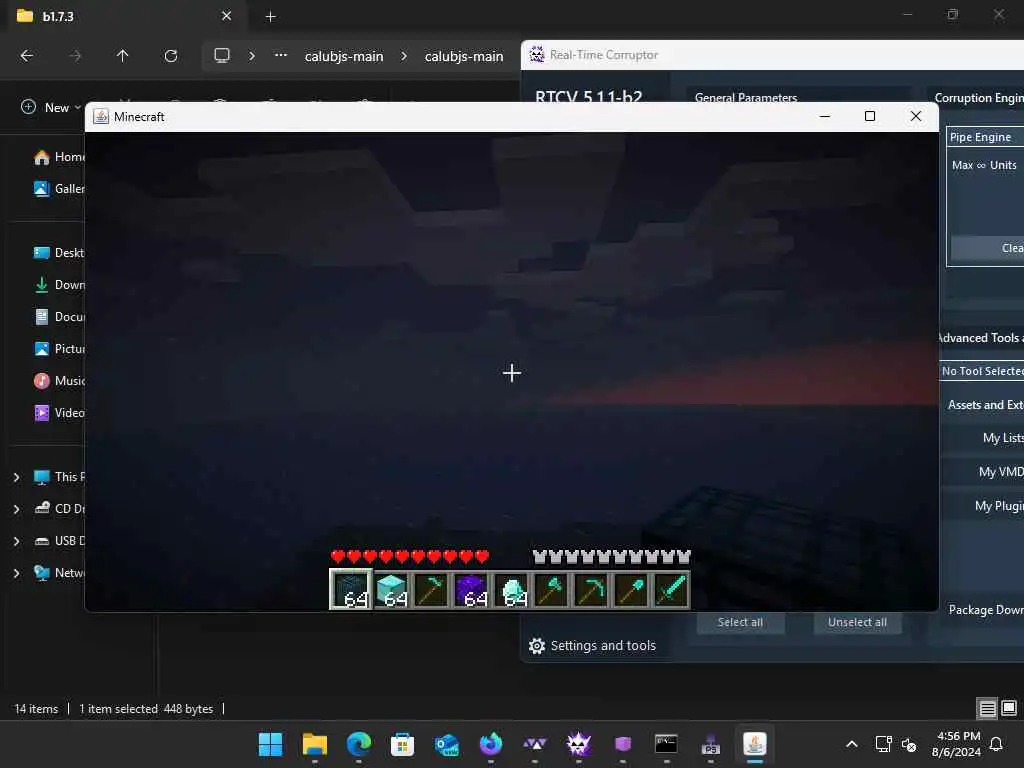Switch to Real-Time Corruptor taskbar icon
This screenshot has height=768, width=1024.
tap(579, 744)
